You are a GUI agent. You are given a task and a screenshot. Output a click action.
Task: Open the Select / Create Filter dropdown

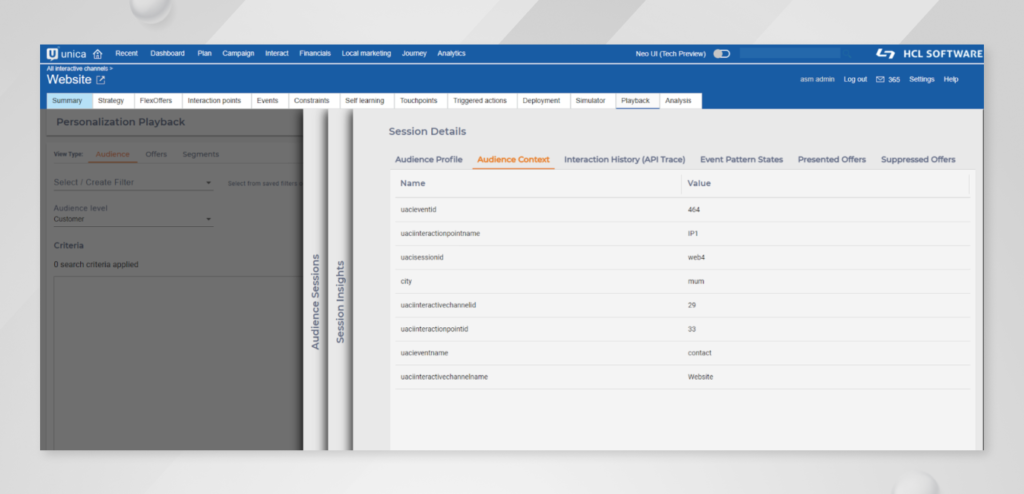[x=132, y=182]
